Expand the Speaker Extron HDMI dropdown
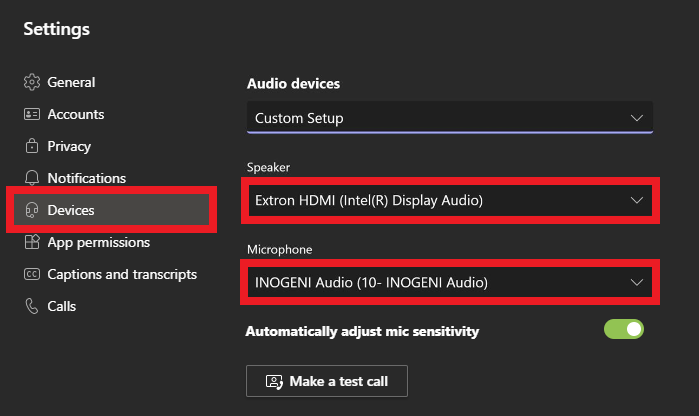Viewport: 699px width, 416px height. pos(450,200)
